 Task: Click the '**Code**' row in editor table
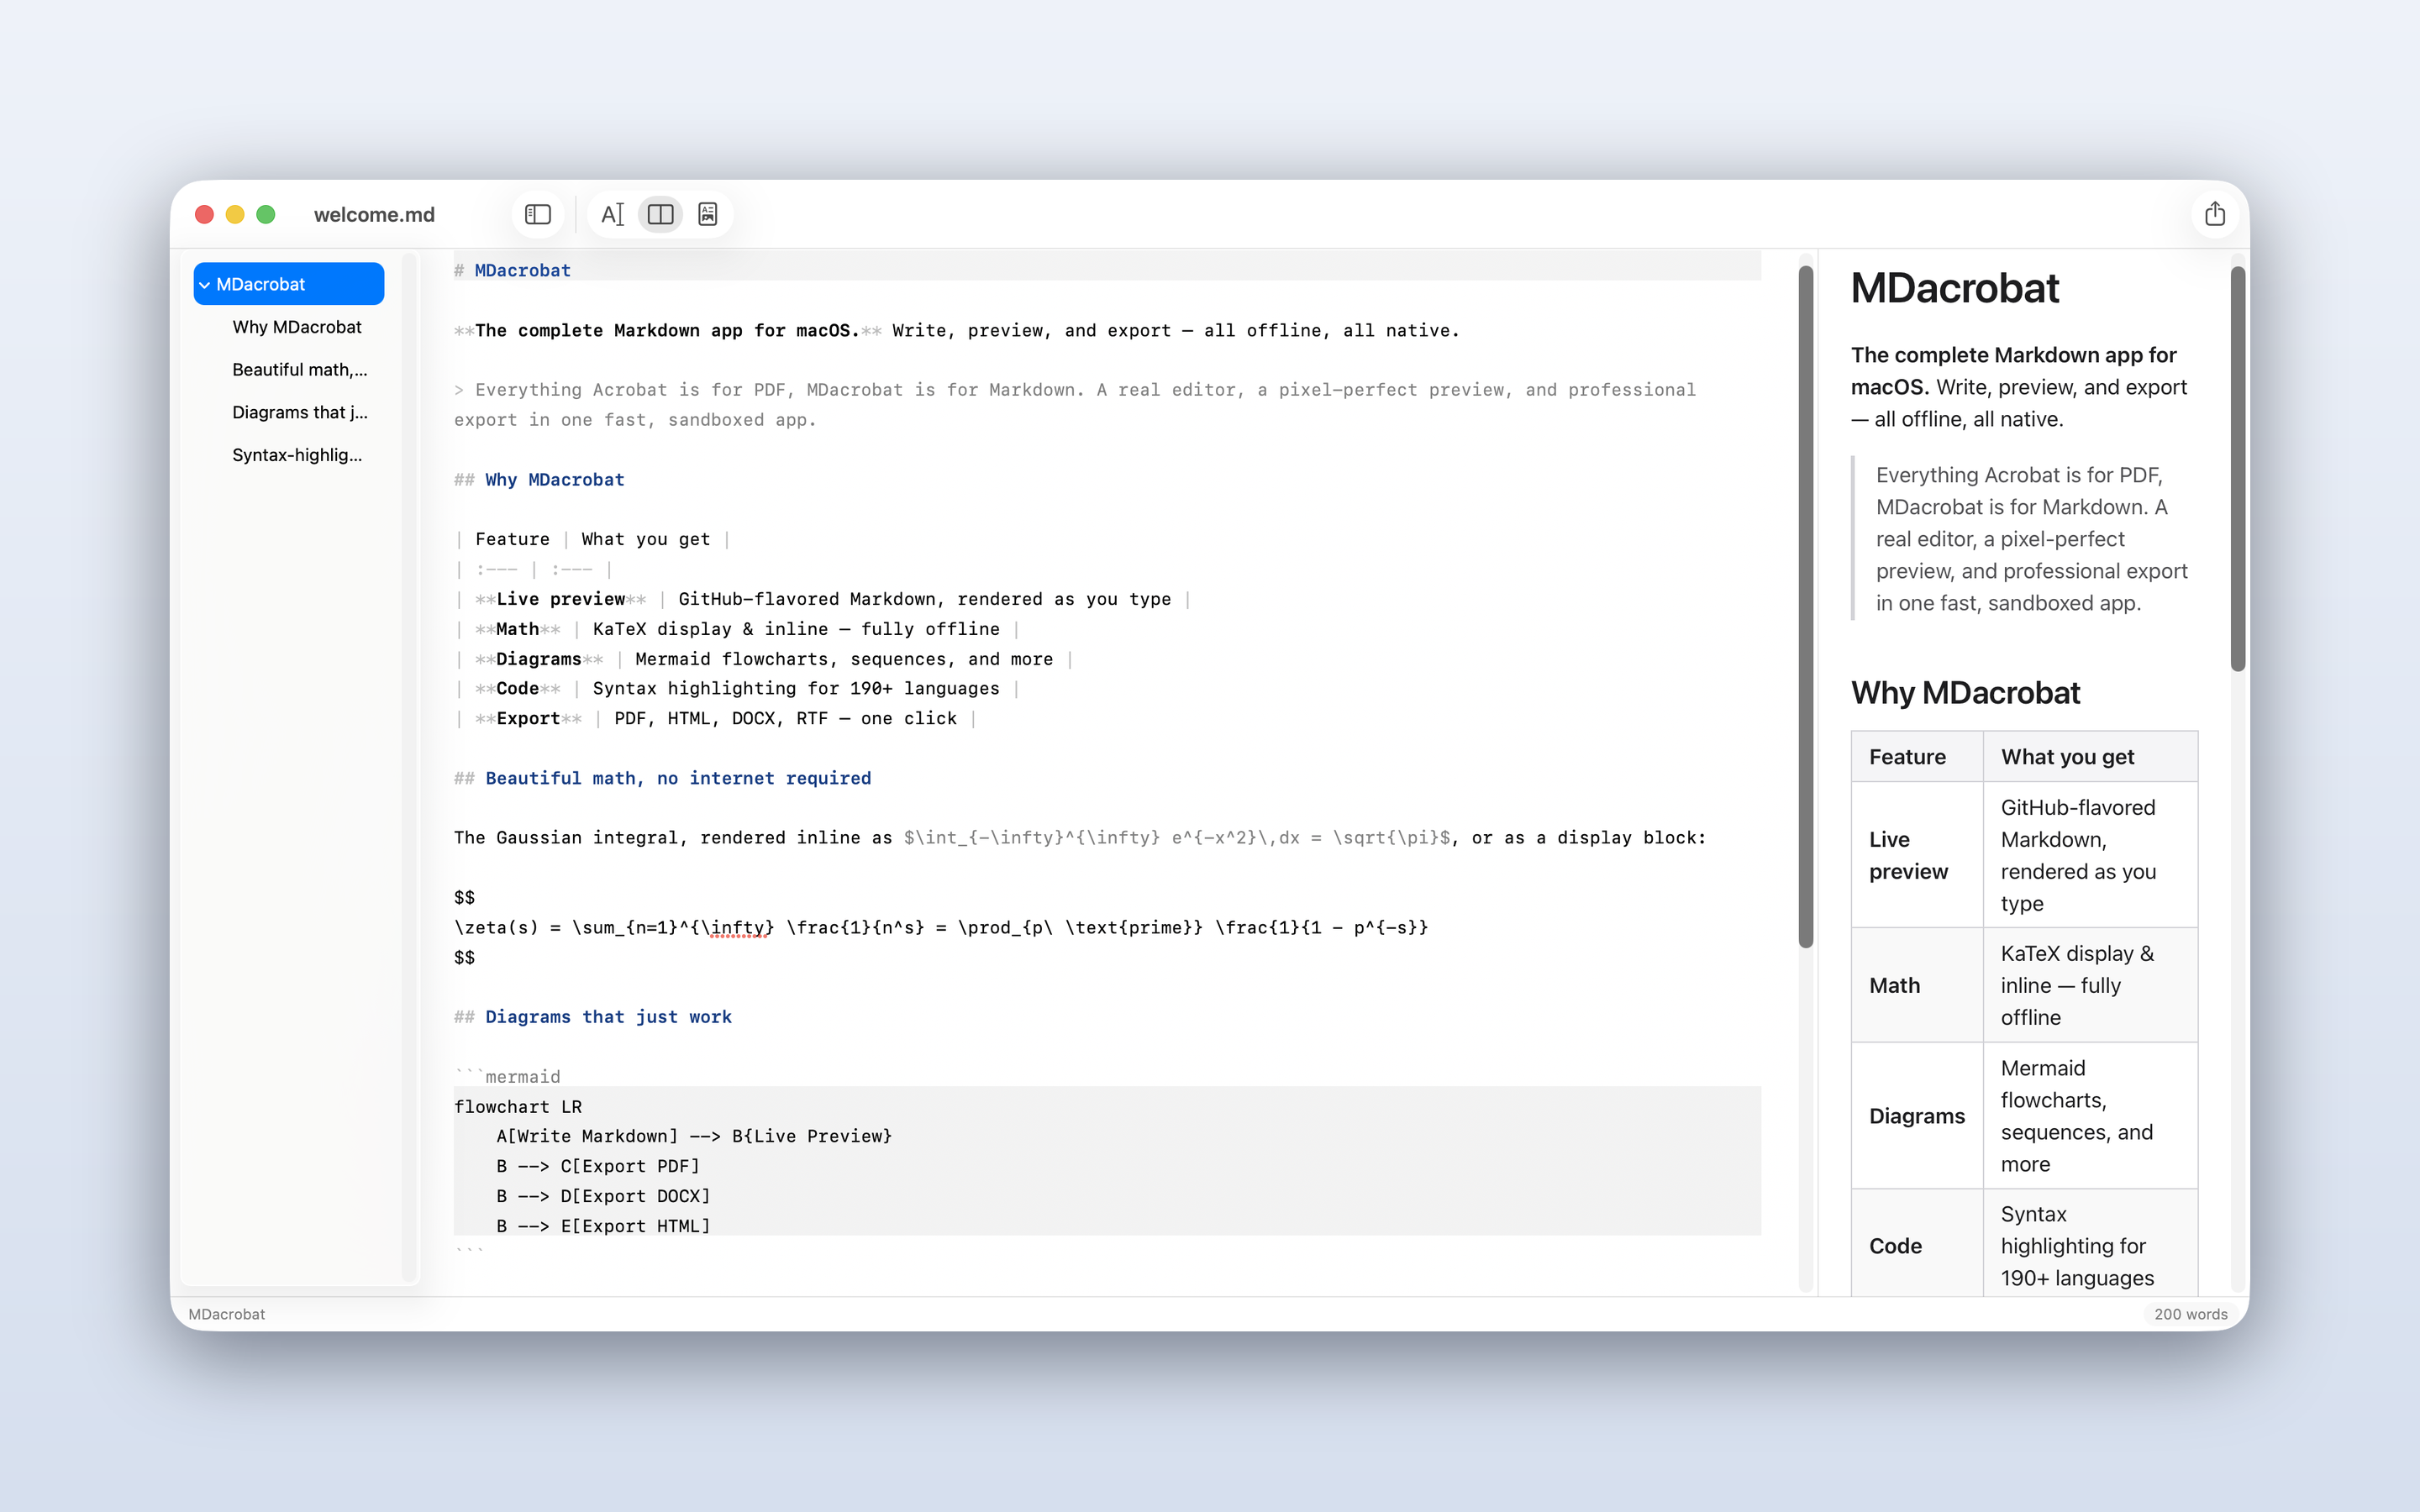pos(737,689)
